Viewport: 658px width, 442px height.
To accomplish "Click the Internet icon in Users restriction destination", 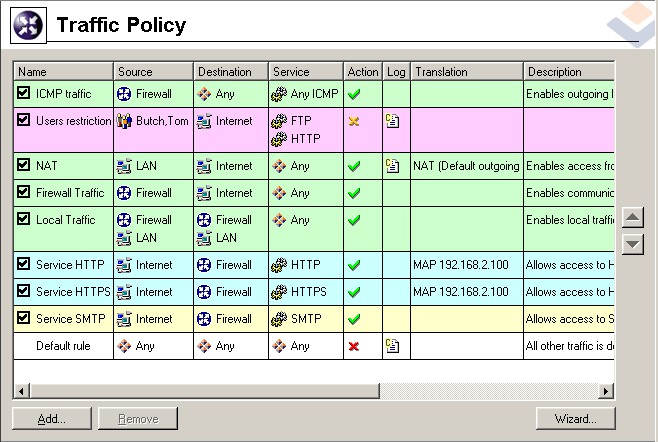I will pyautogui.click(x=204, y=121).
